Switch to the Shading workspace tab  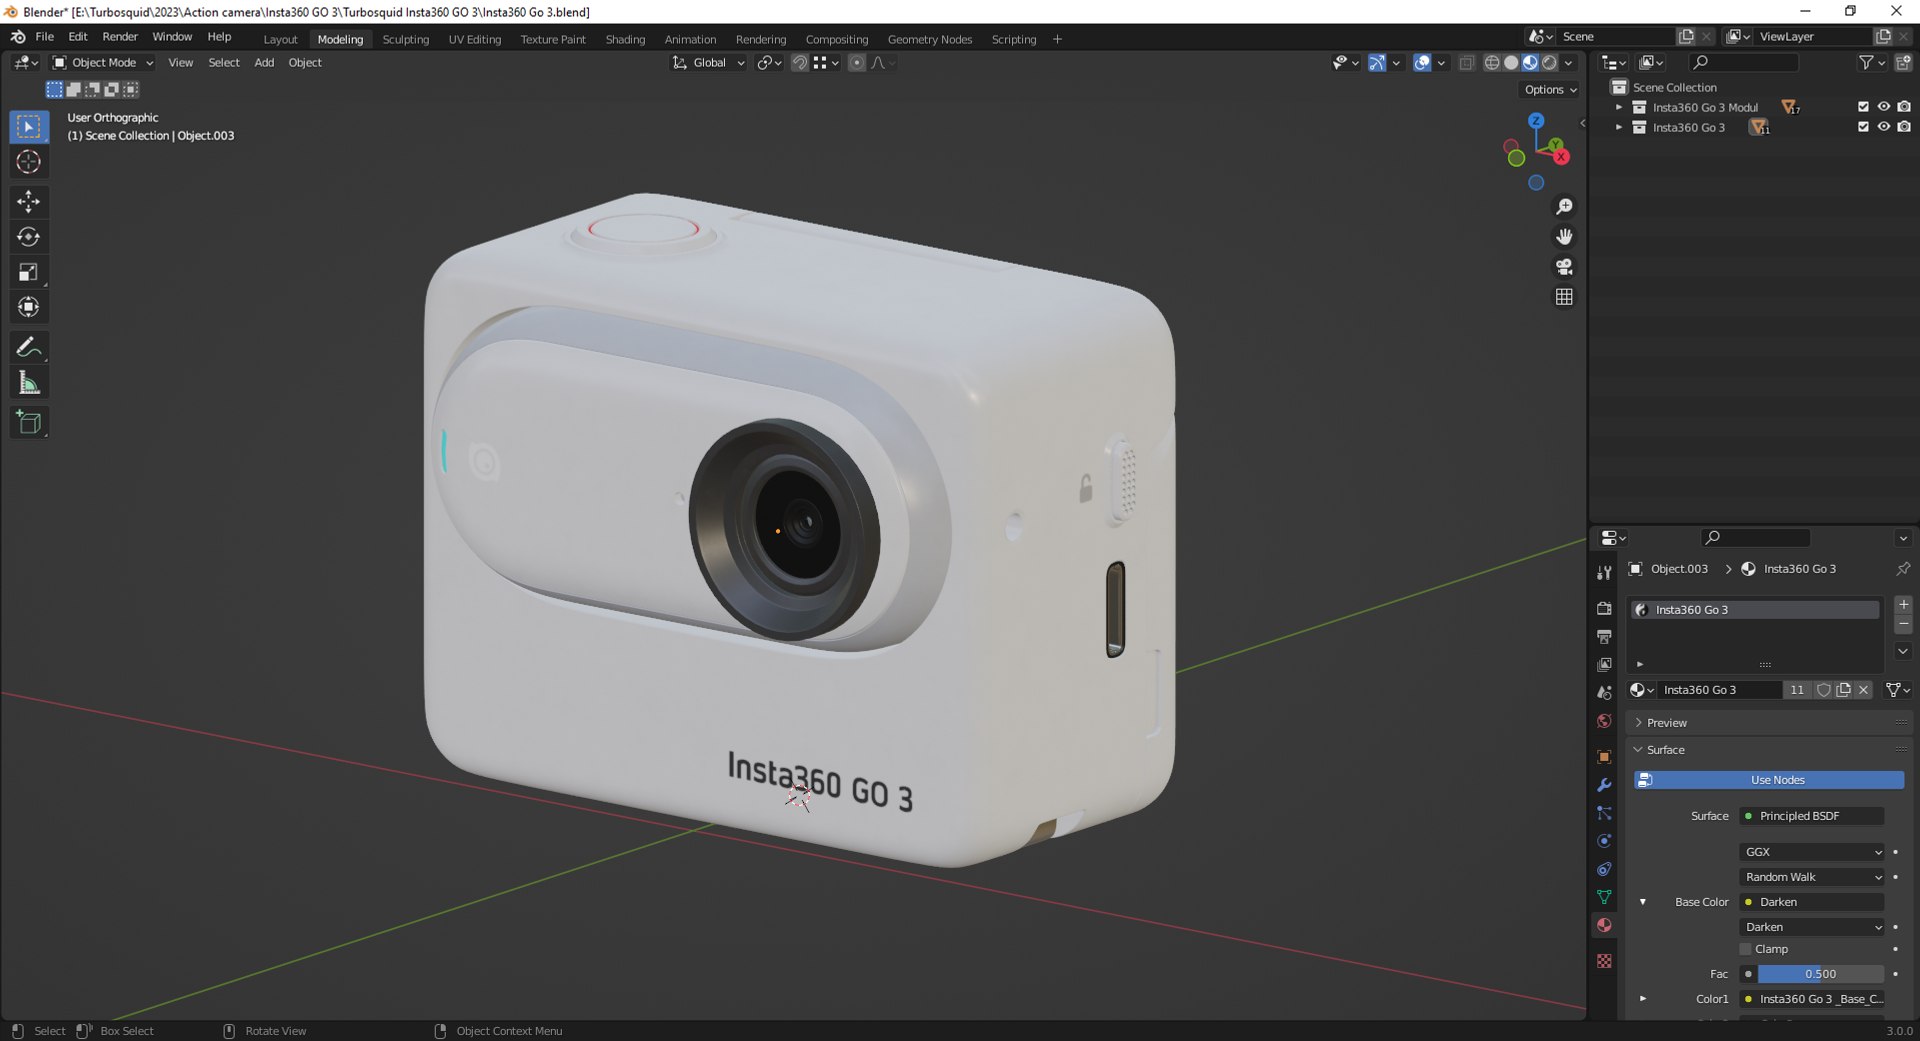pyautogui.click(x=625, y=39)
